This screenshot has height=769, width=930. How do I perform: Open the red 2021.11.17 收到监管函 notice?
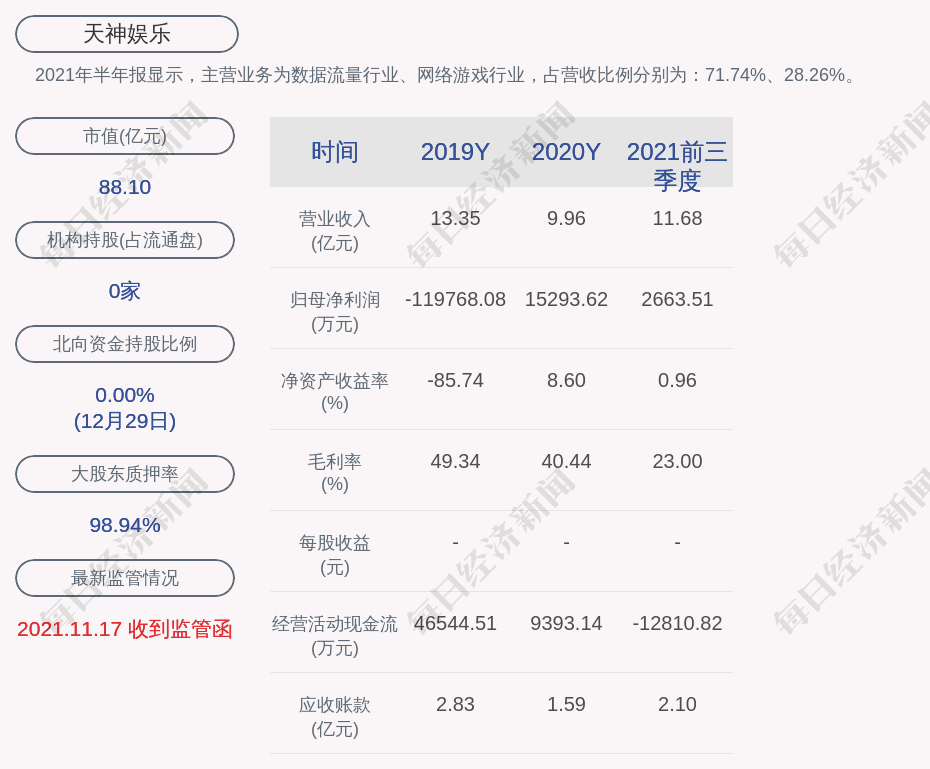pyautogui.click(x=125, y=629)
